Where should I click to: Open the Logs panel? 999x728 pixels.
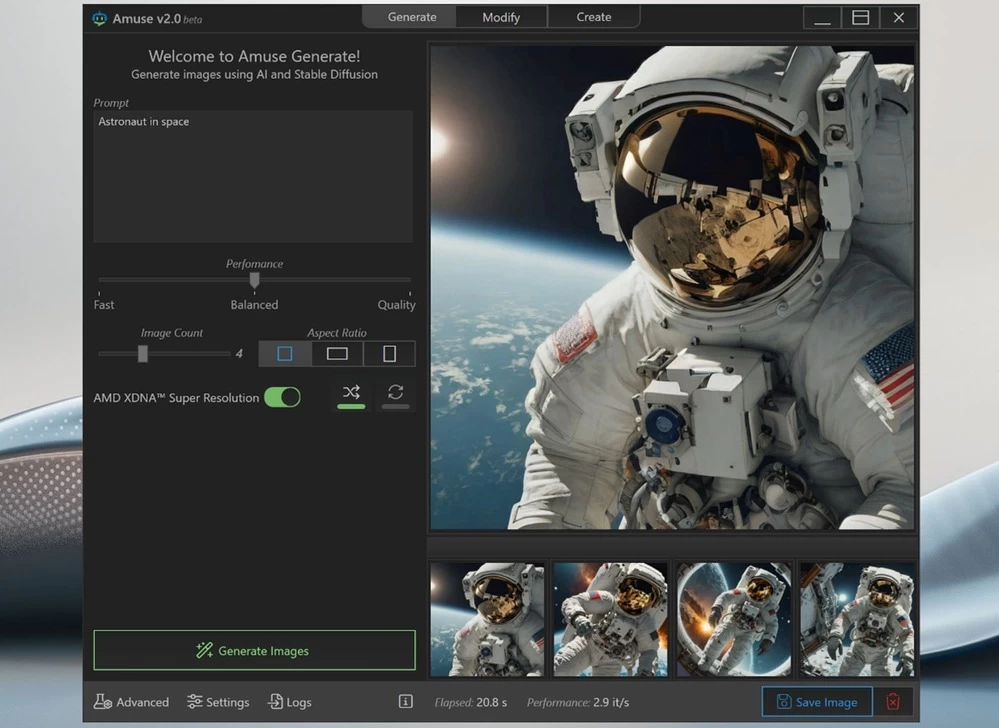pyautogui.click(x=289, y=702)
